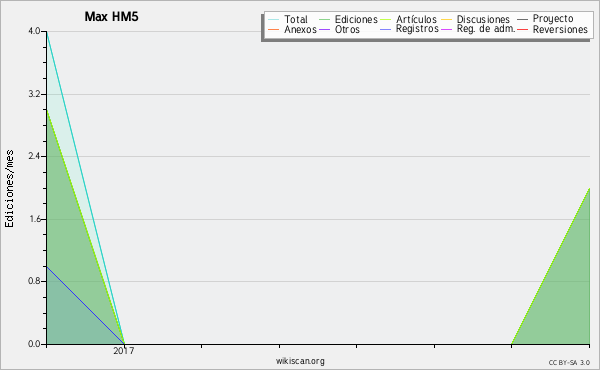Click the Anexos legend label

pyautogui.click(x=300, y=29)
